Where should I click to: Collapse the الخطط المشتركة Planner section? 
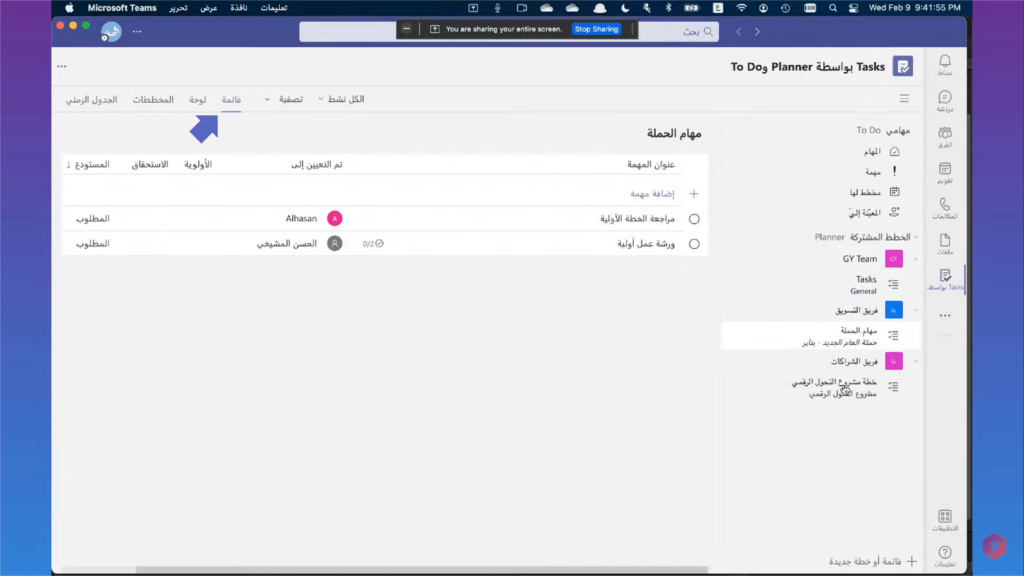916,237
